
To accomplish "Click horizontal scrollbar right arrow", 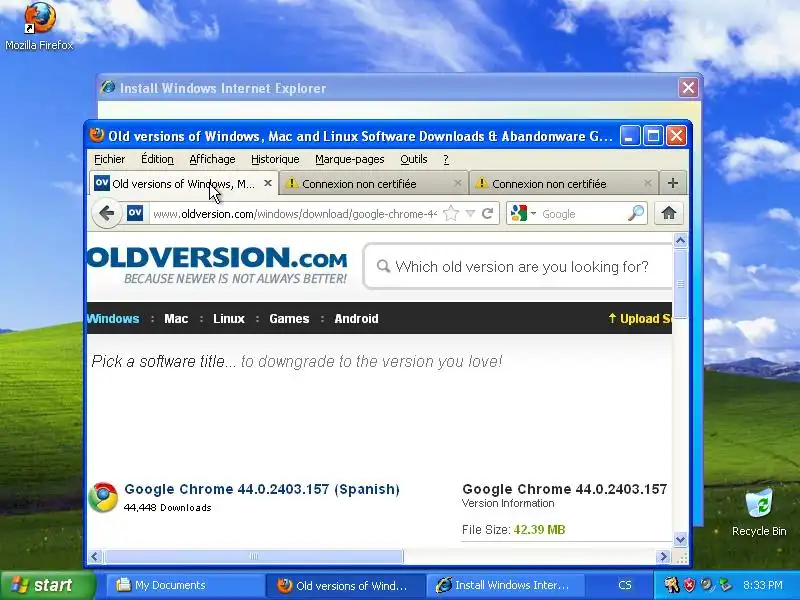I will (x=663, y=556).
